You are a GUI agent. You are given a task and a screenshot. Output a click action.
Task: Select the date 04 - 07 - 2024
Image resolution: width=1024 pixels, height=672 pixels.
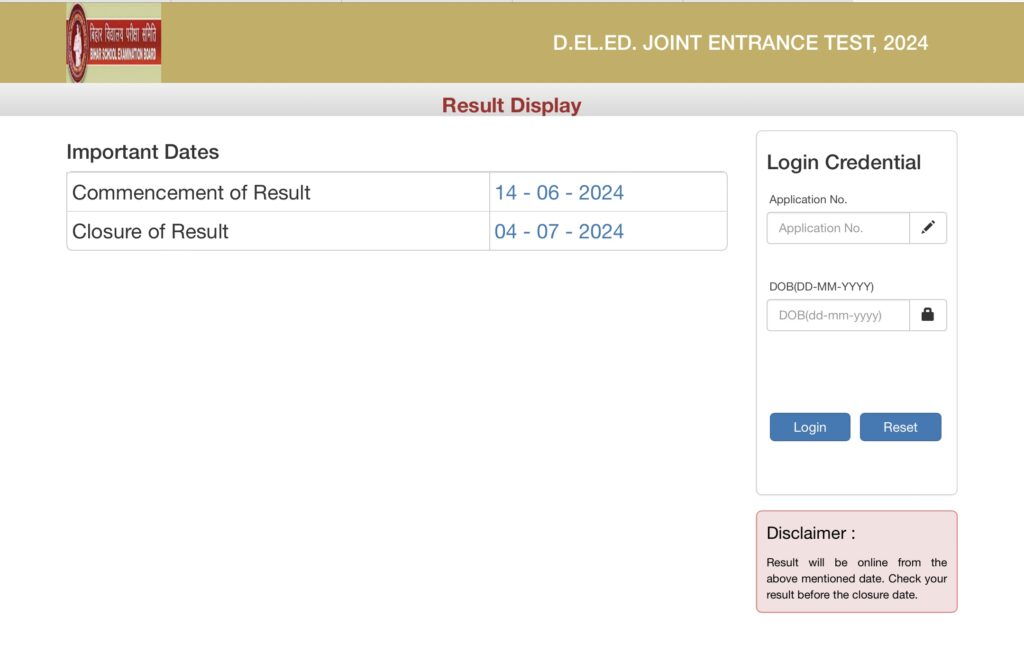click(x=559, y=231)
